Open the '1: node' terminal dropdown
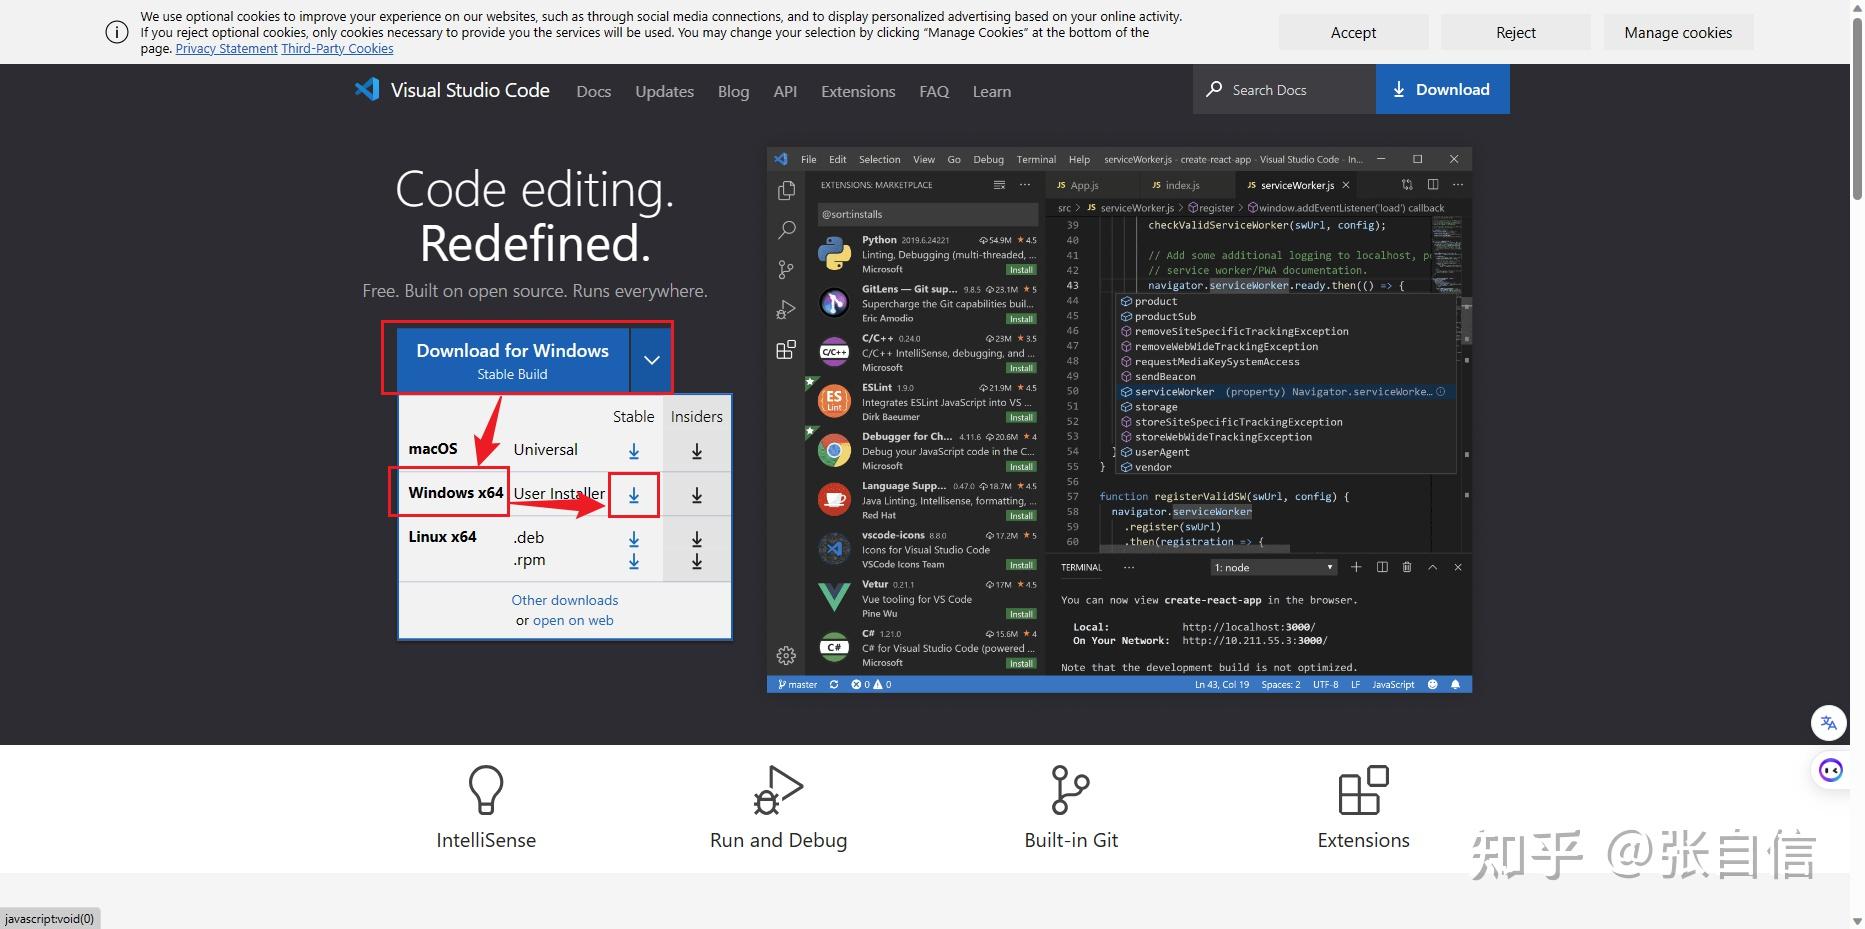 (1272, 567)
